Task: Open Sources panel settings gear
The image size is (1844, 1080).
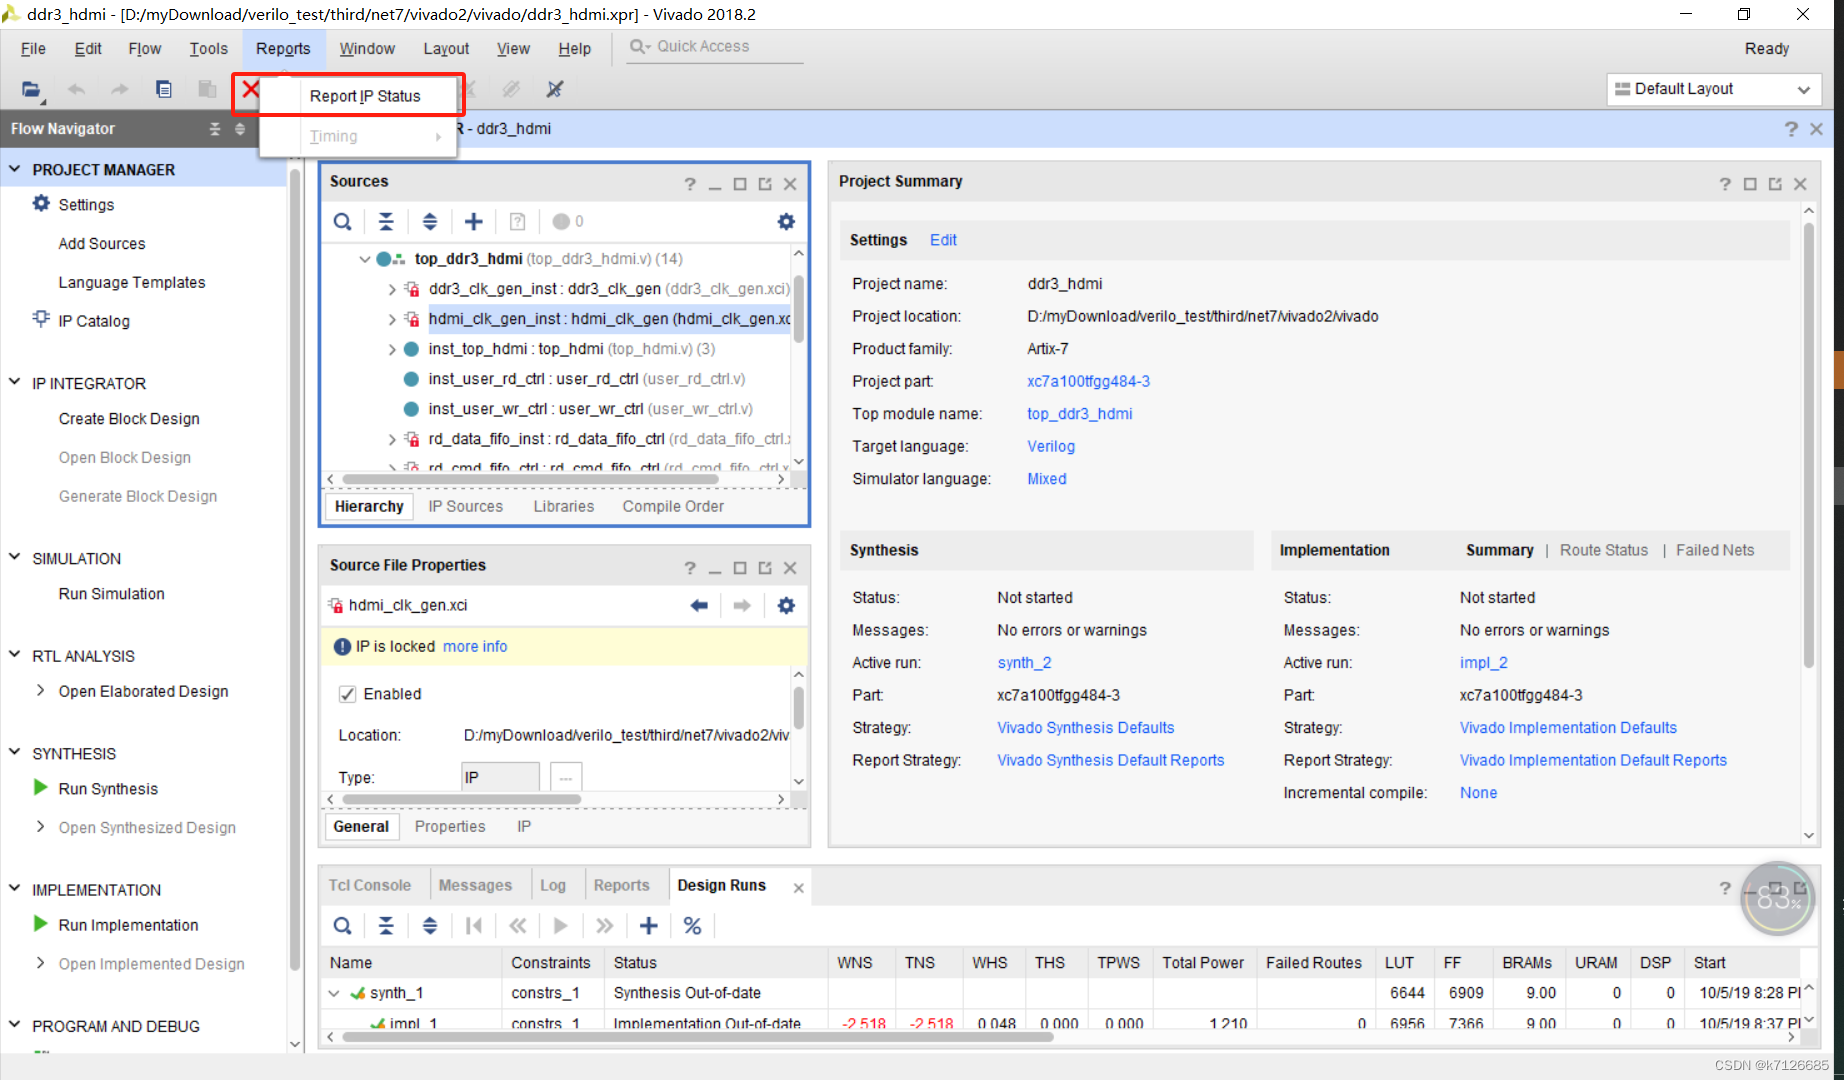Action: click(786, 222)
